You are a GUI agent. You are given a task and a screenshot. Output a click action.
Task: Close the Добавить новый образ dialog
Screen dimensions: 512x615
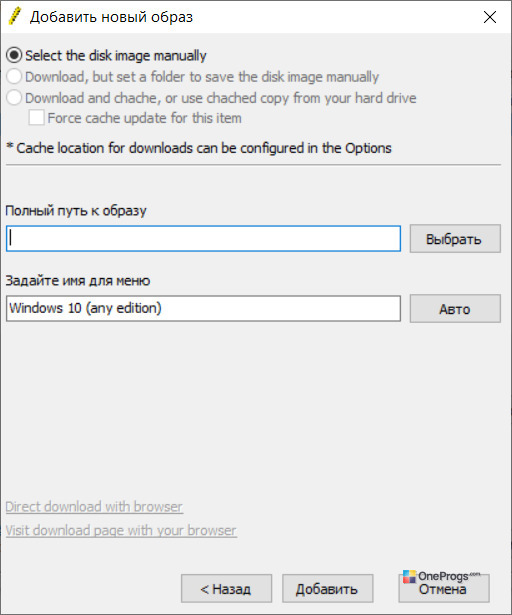pos(490,17)
